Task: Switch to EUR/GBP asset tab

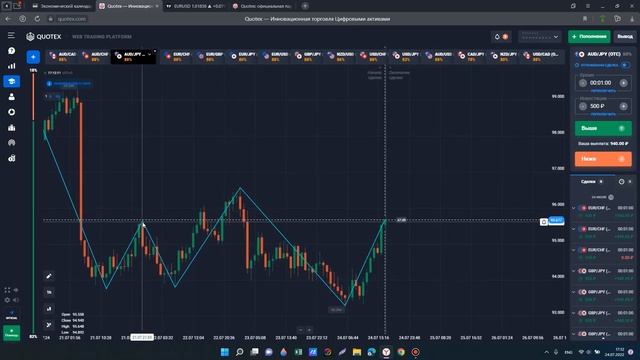Action: click(x=210, y=57)
